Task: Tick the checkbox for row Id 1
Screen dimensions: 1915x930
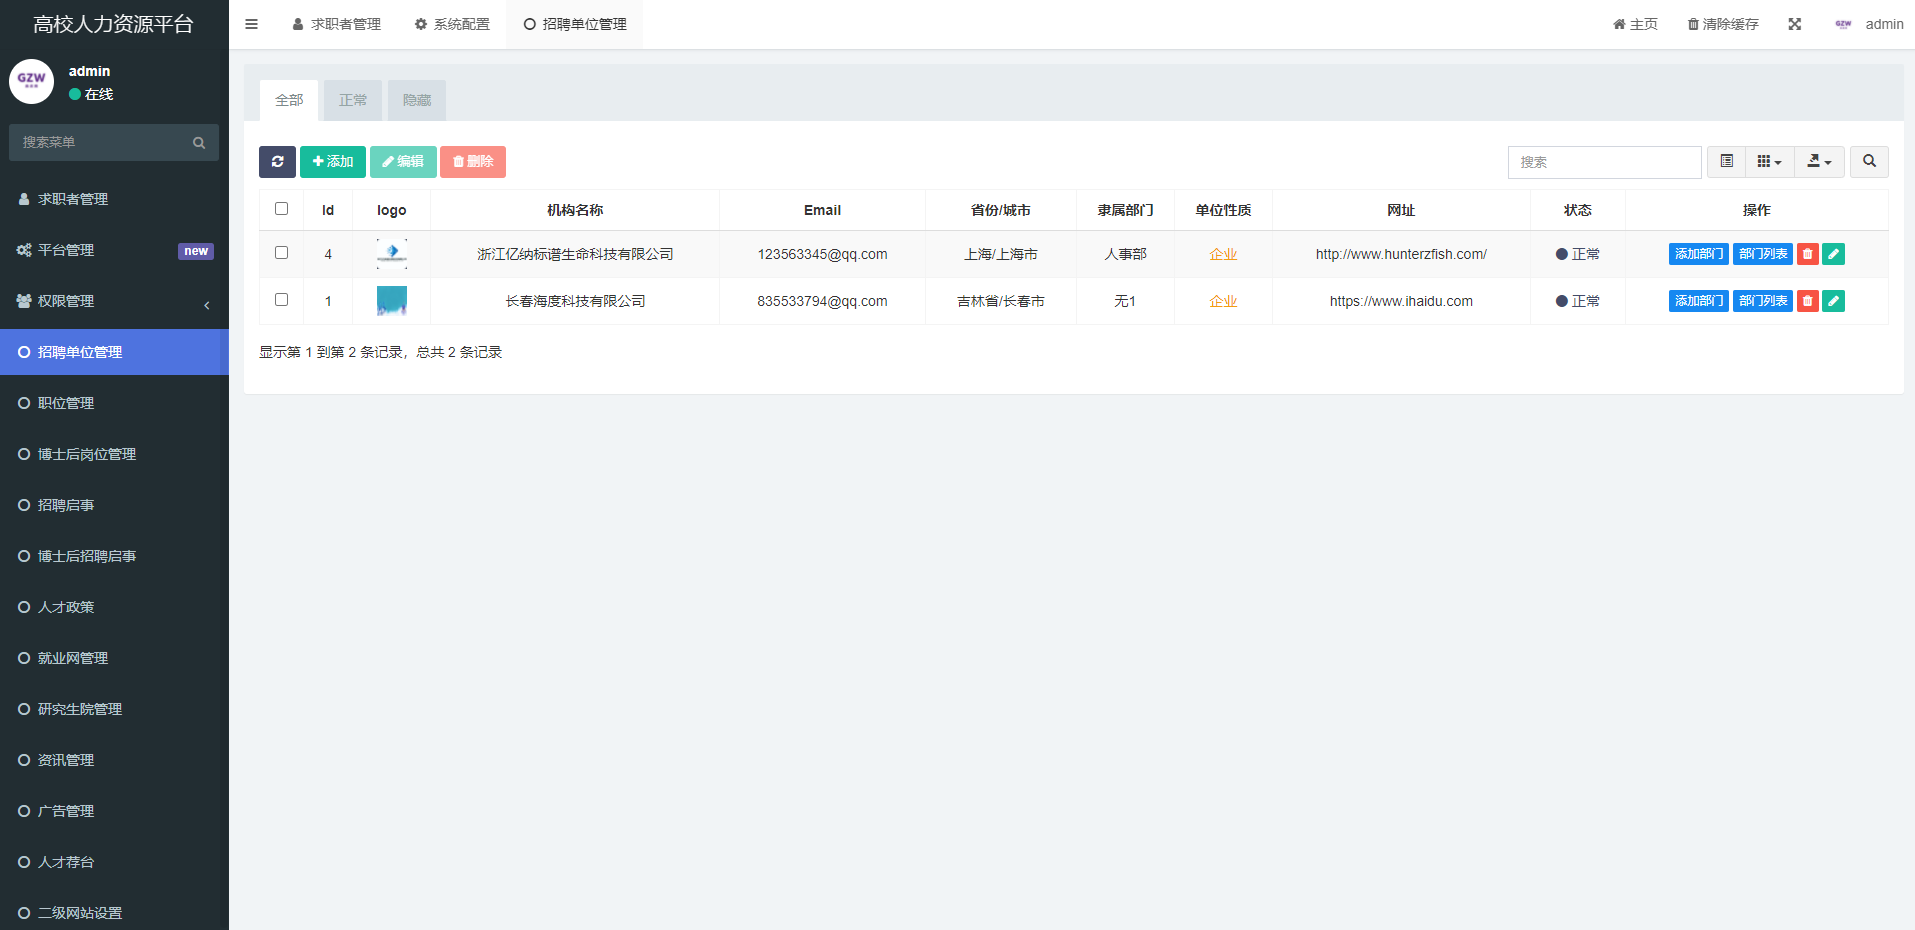Action: (x=281, y=300)
